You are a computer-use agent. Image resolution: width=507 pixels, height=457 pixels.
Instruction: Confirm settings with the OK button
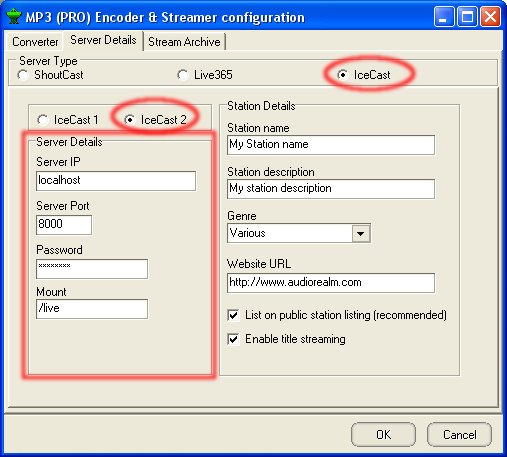pyautogui.click(x=383, y=435)
